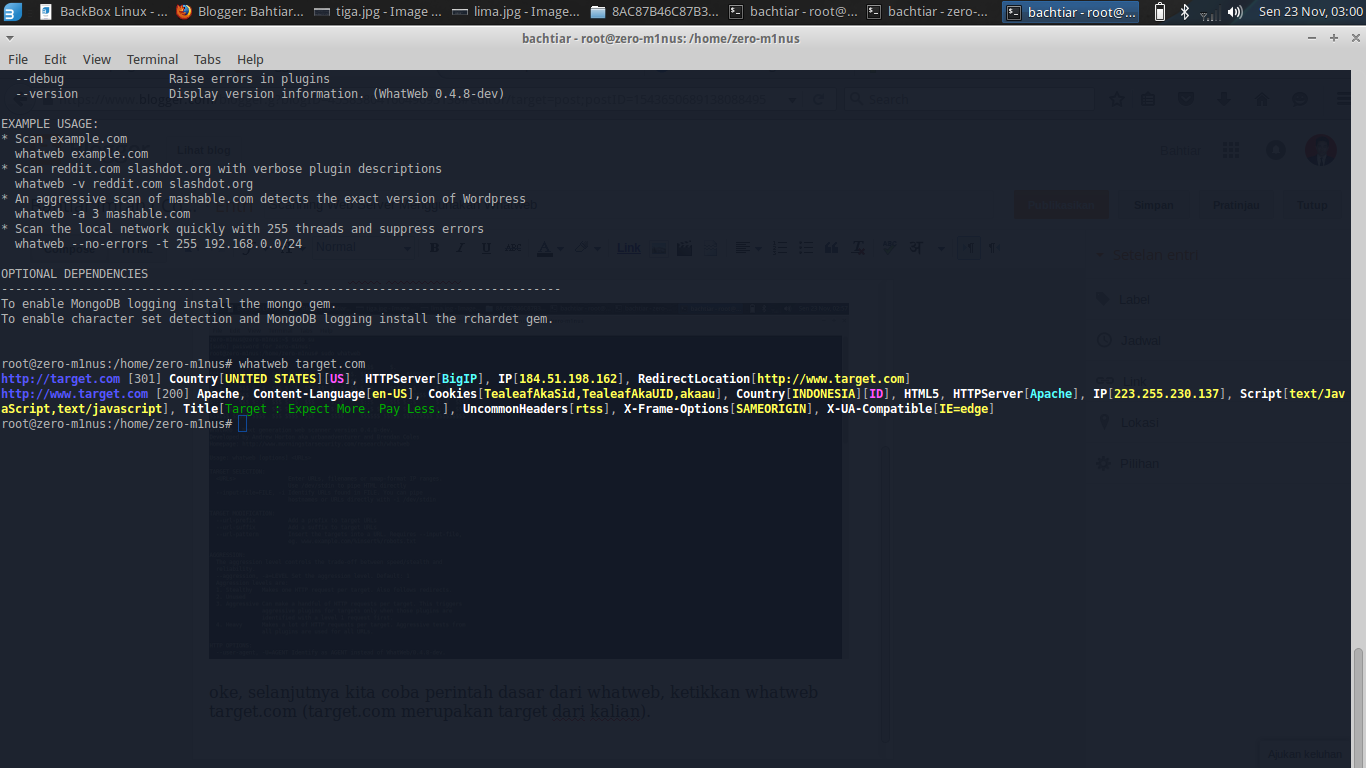
Task: Open the Tabs menu
Action: 207,59
